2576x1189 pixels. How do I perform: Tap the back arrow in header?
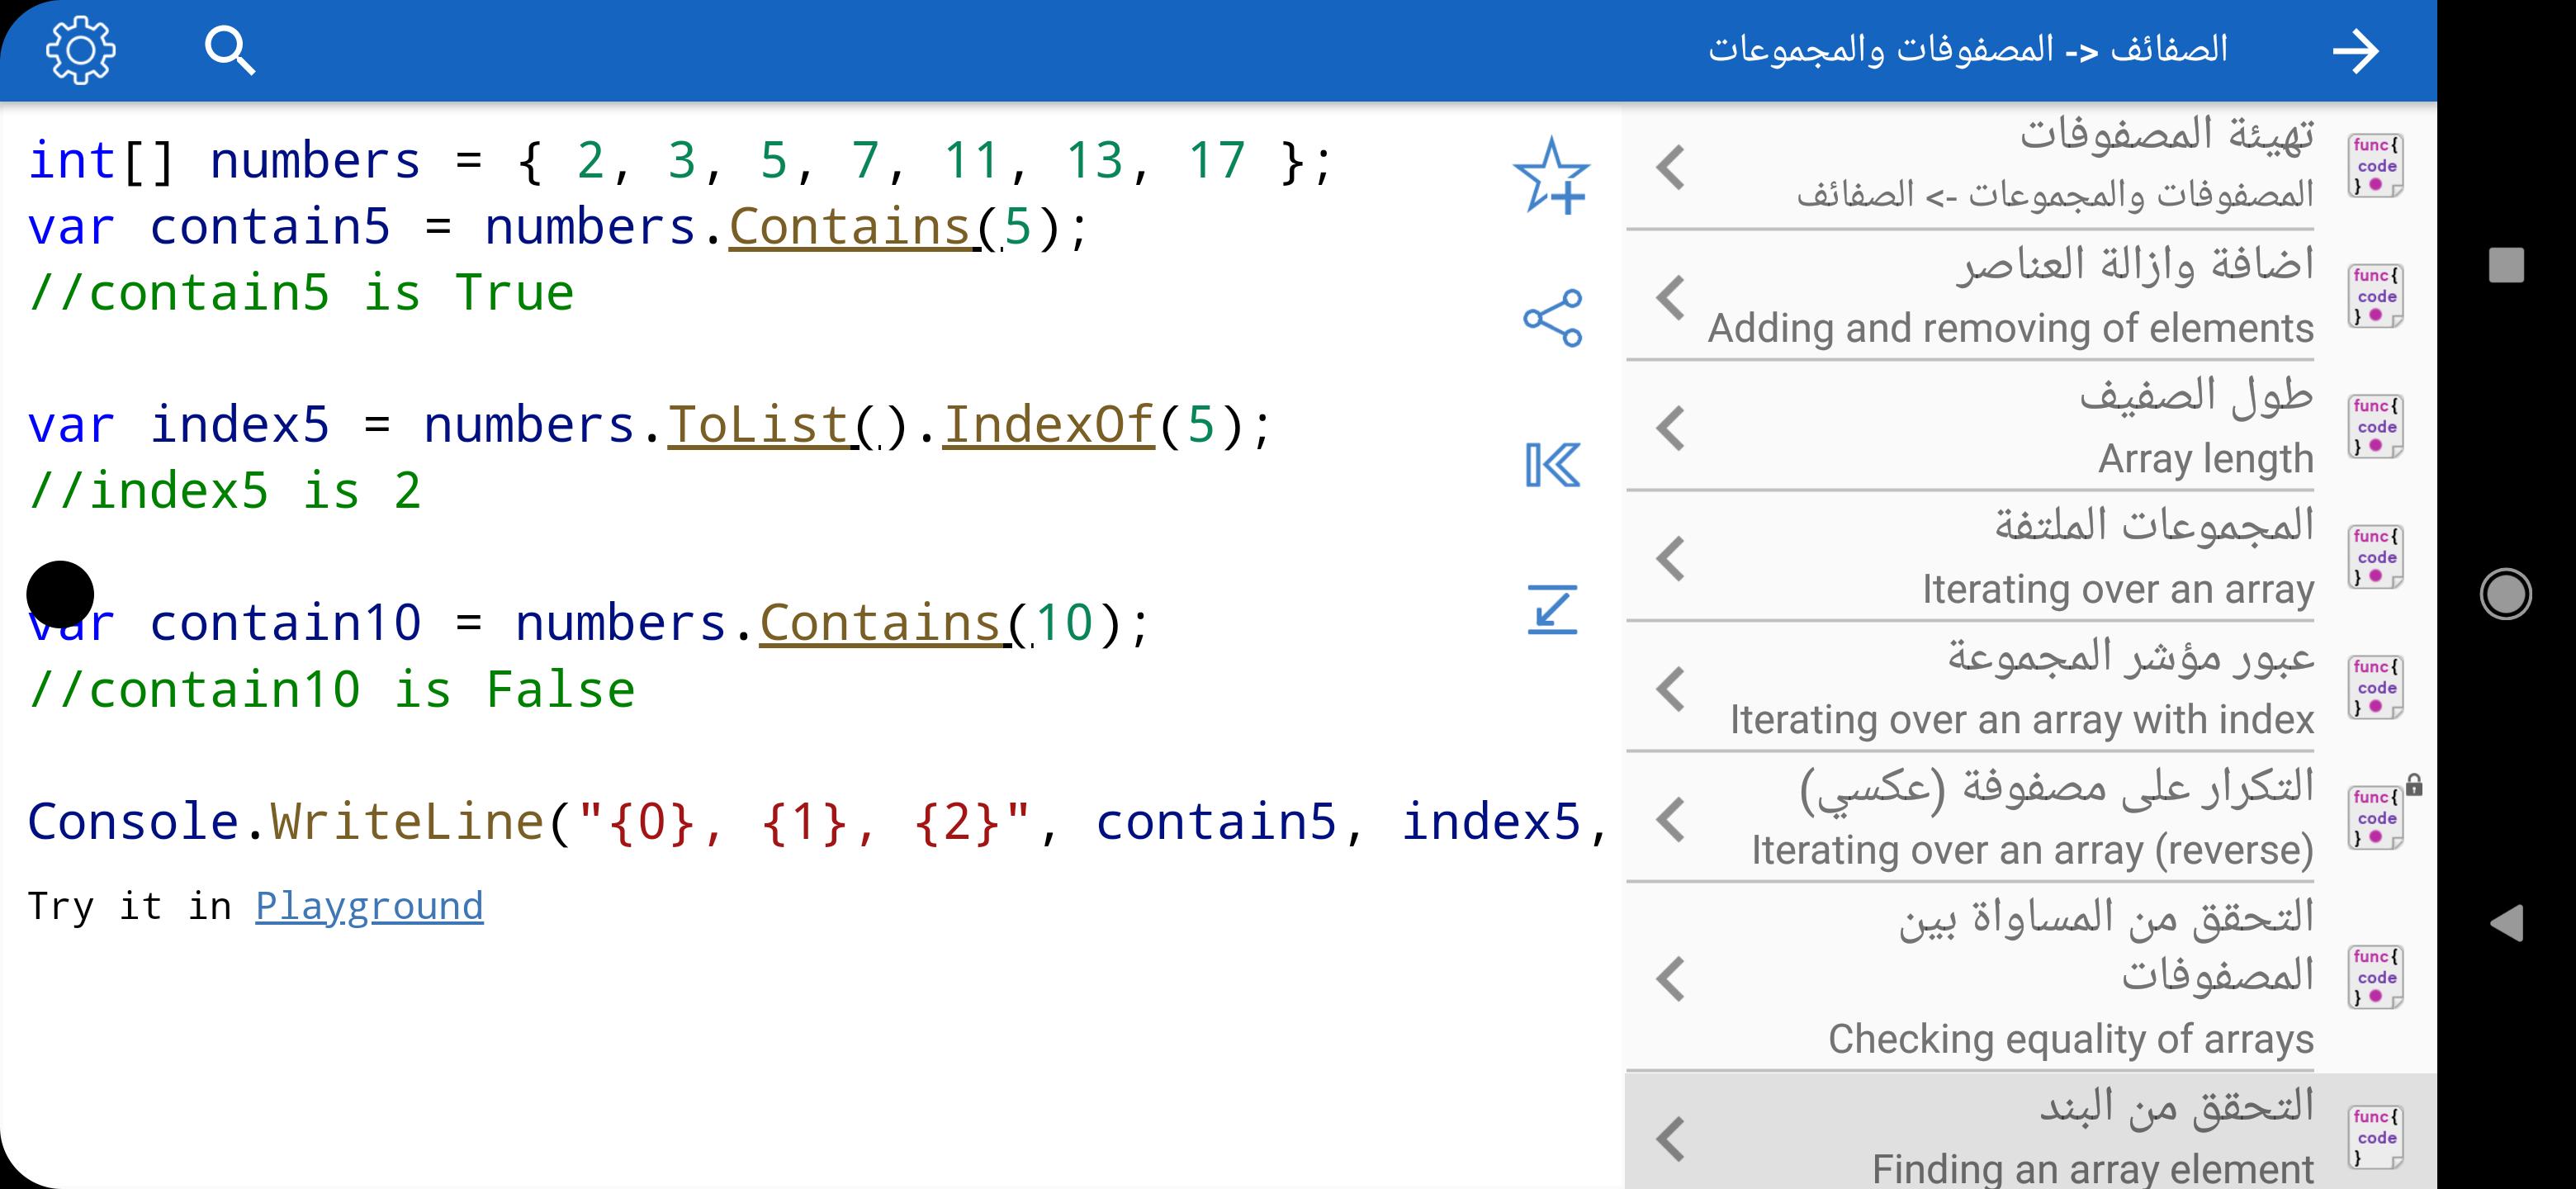[2355, 51]
